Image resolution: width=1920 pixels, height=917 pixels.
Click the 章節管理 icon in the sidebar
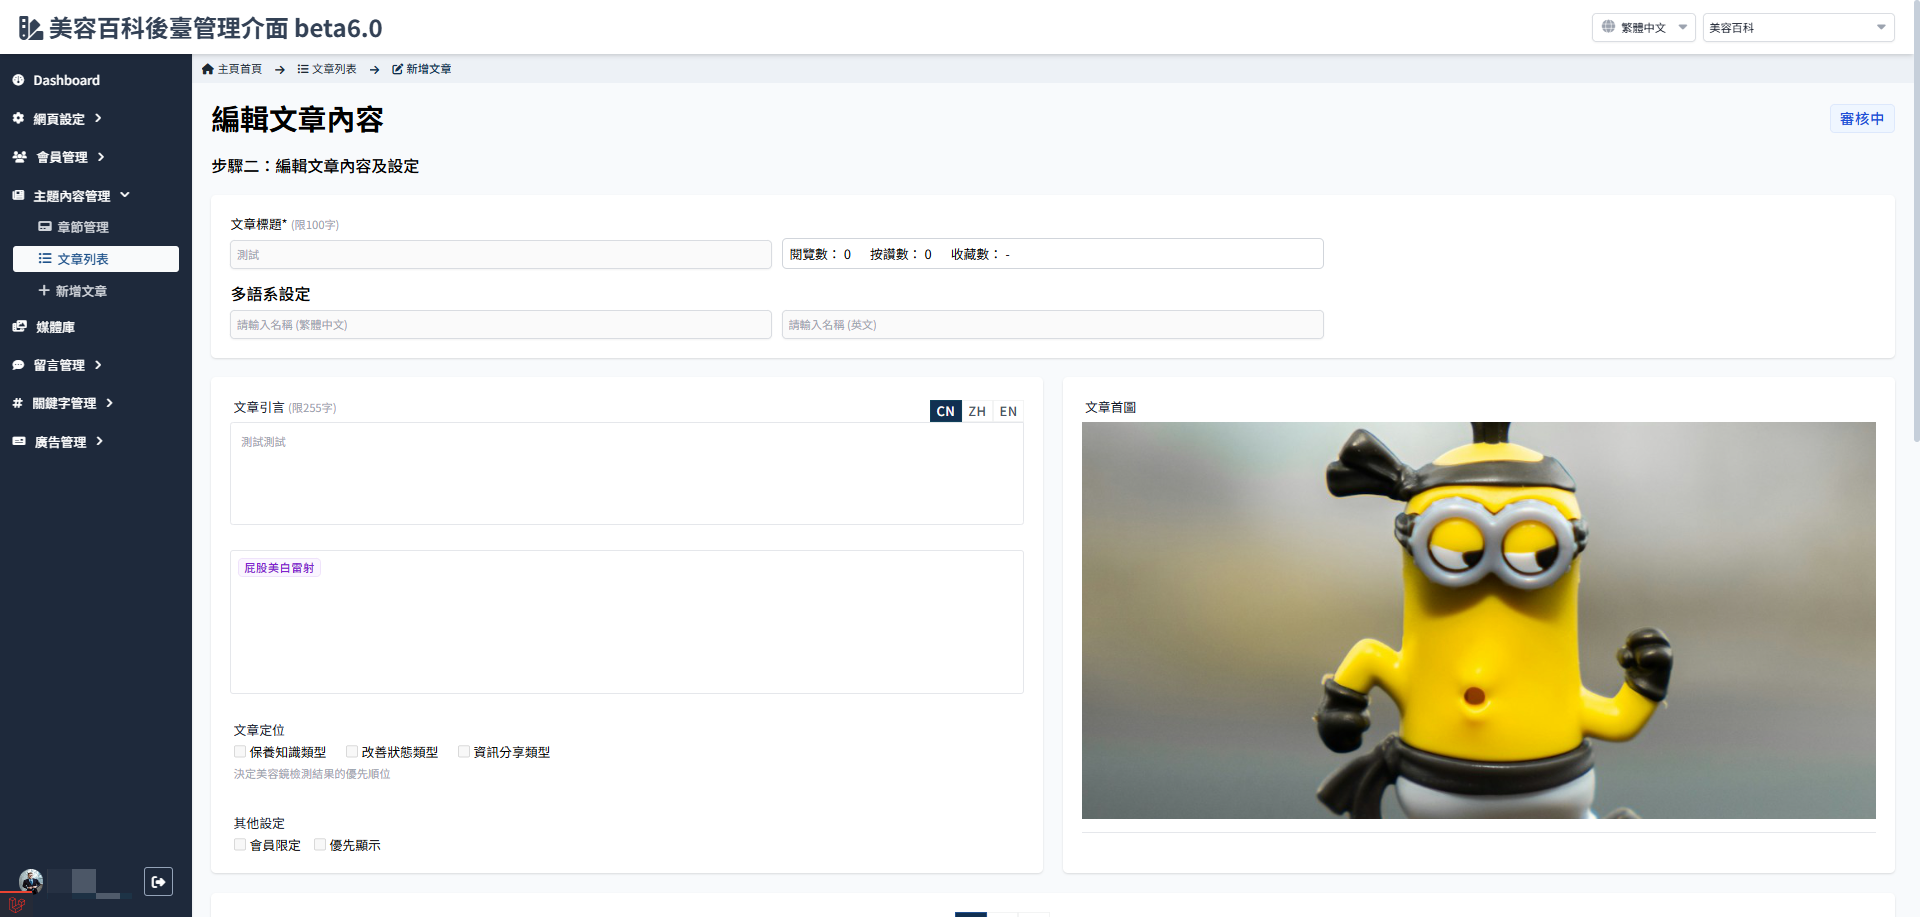[45, 227]
